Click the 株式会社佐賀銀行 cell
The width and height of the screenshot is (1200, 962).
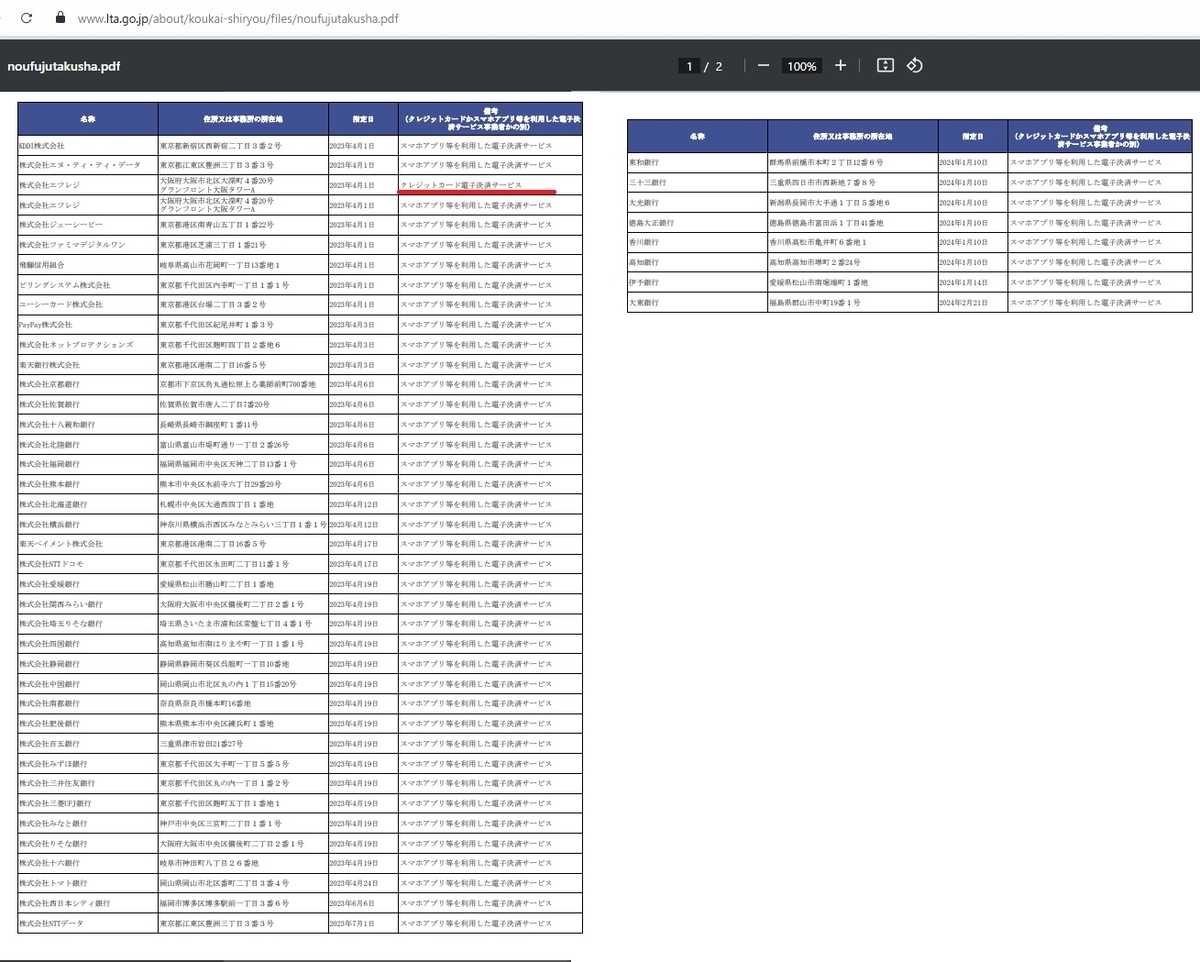[88, 405]
